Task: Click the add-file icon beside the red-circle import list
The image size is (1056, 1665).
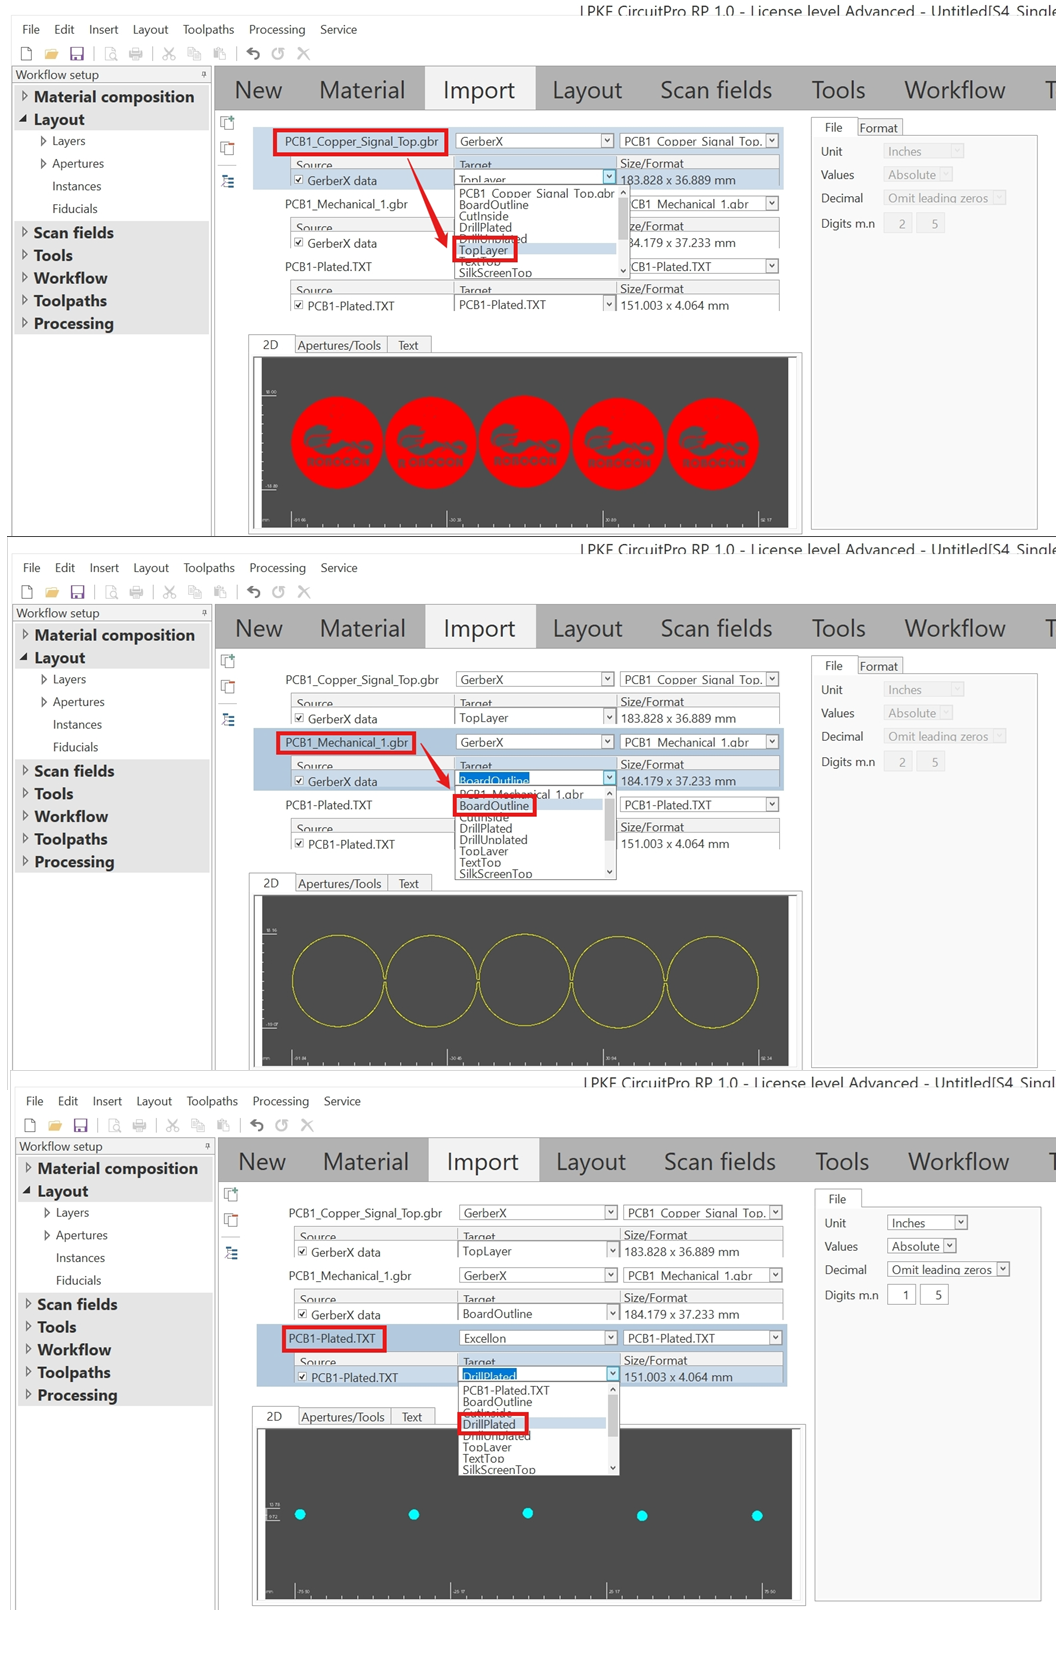Action: [x=228, y=123]
